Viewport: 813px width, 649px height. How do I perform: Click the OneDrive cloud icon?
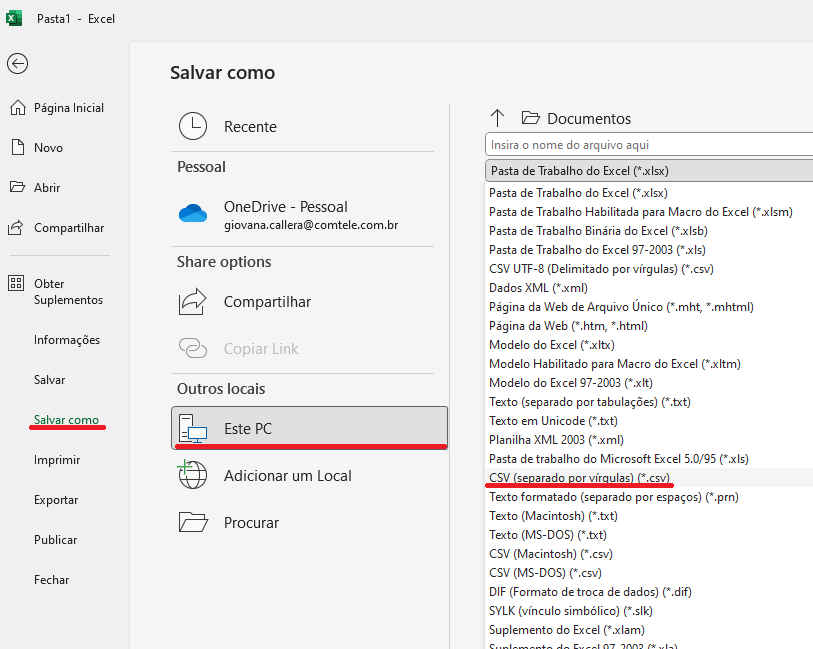click(193, 213)
